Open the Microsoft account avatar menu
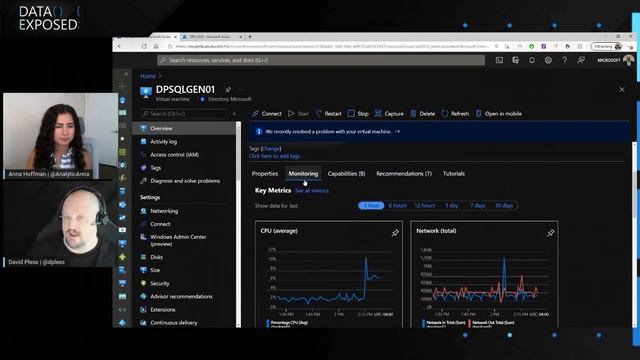 628,60
